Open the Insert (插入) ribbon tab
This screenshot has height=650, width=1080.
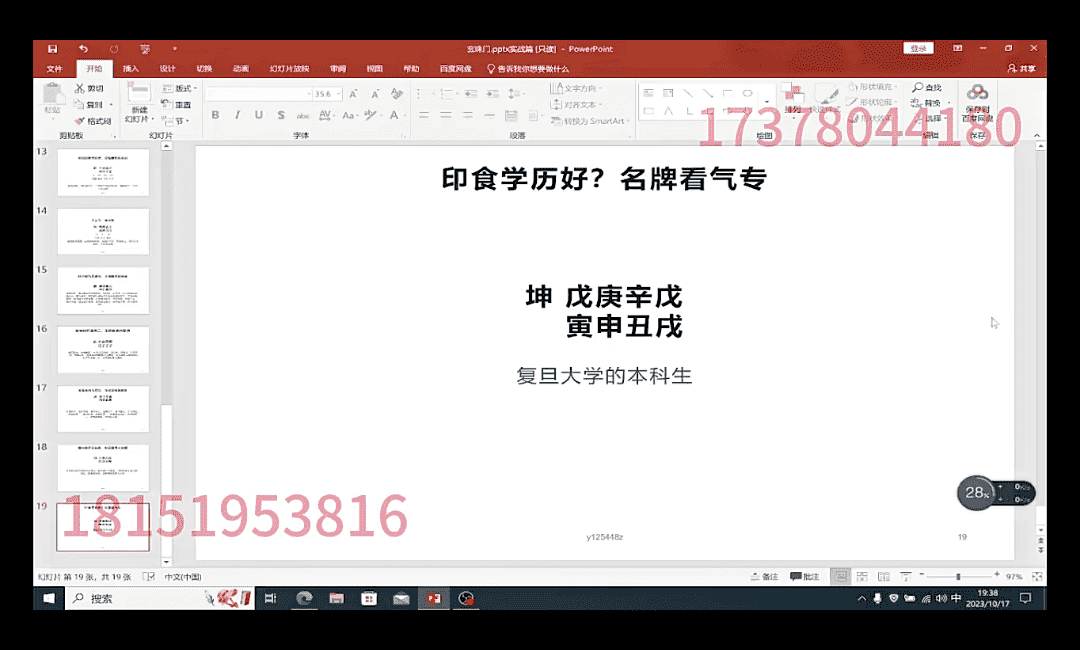[131, 69]
